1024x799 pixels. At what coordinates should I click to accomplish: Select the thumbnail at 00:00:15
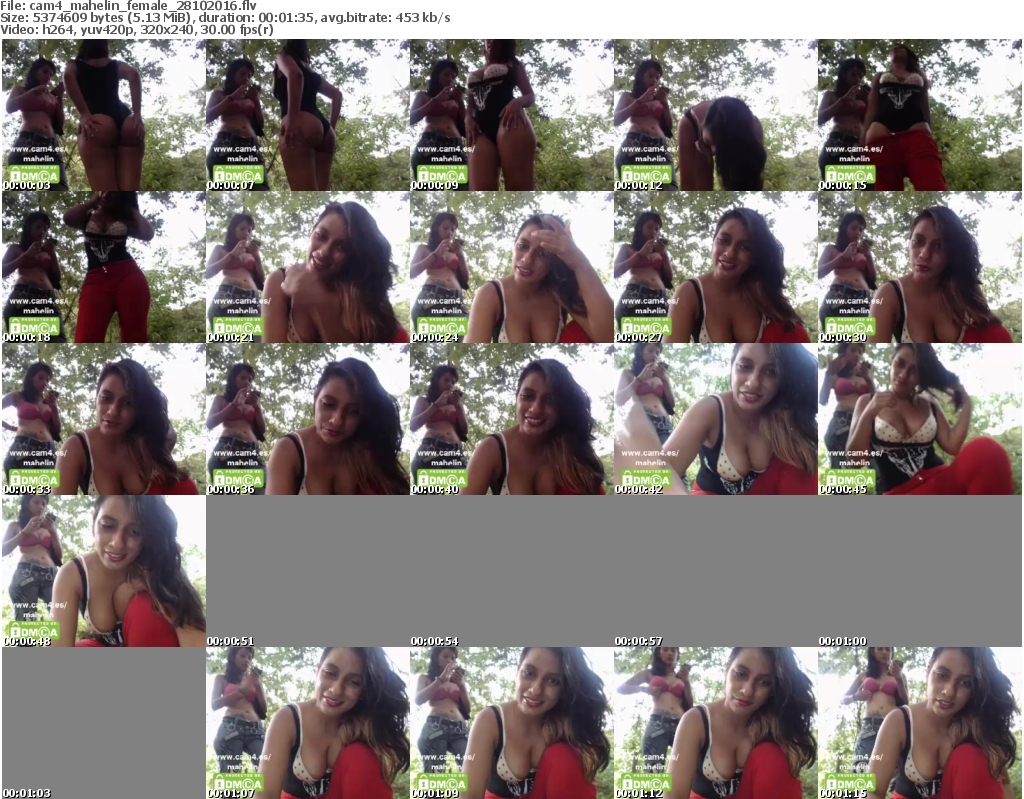(919, 115)
